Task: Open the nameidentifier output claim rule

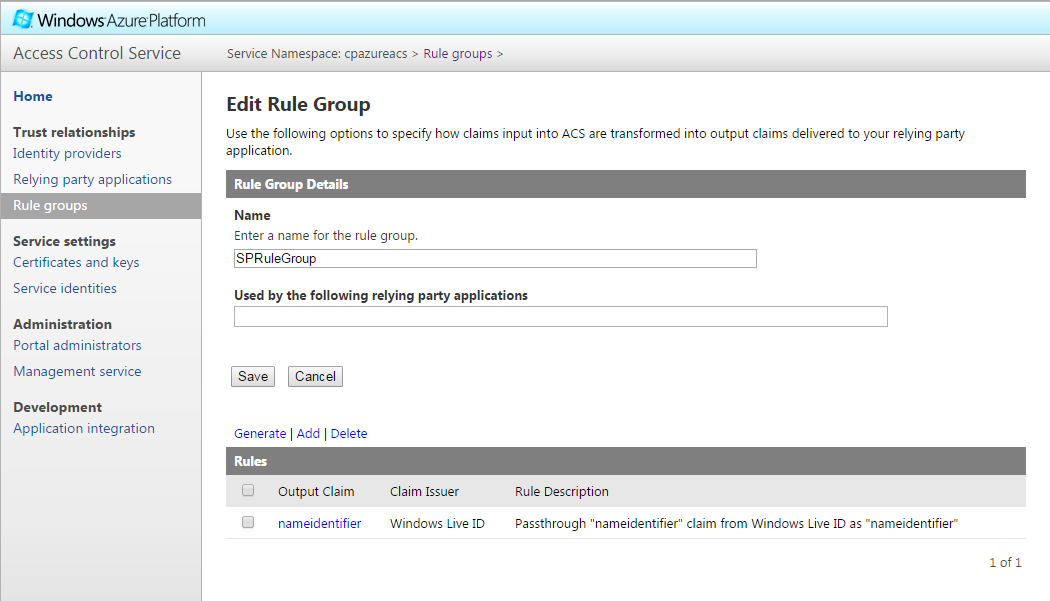Action: (319, 523)
